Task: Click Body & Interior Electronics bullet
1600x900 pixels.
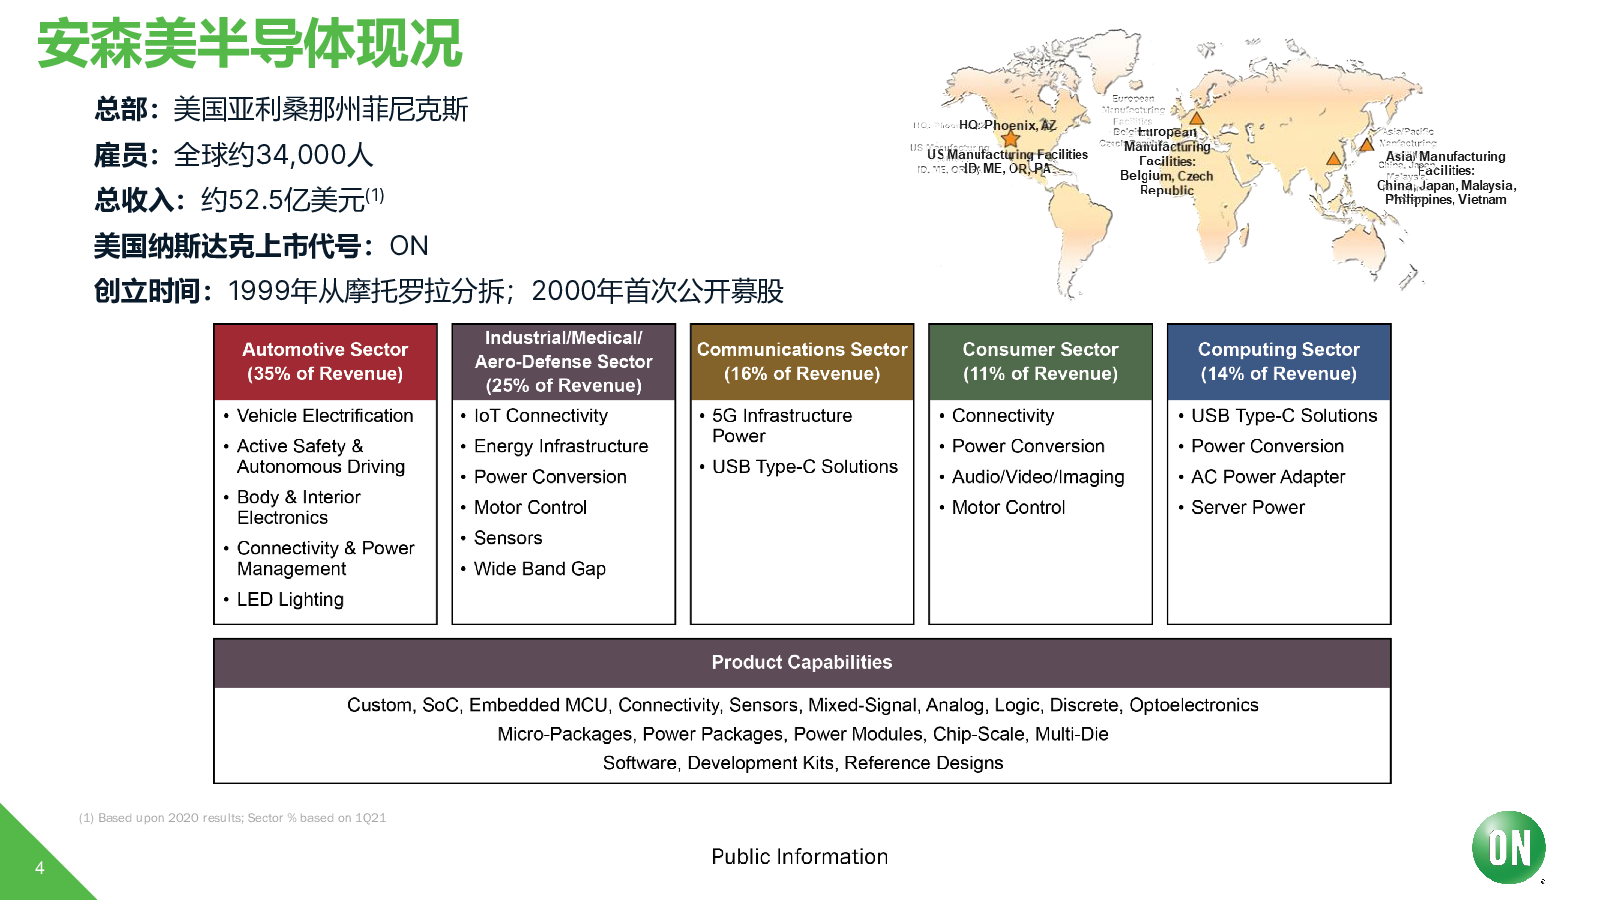Action: (299, 507)
